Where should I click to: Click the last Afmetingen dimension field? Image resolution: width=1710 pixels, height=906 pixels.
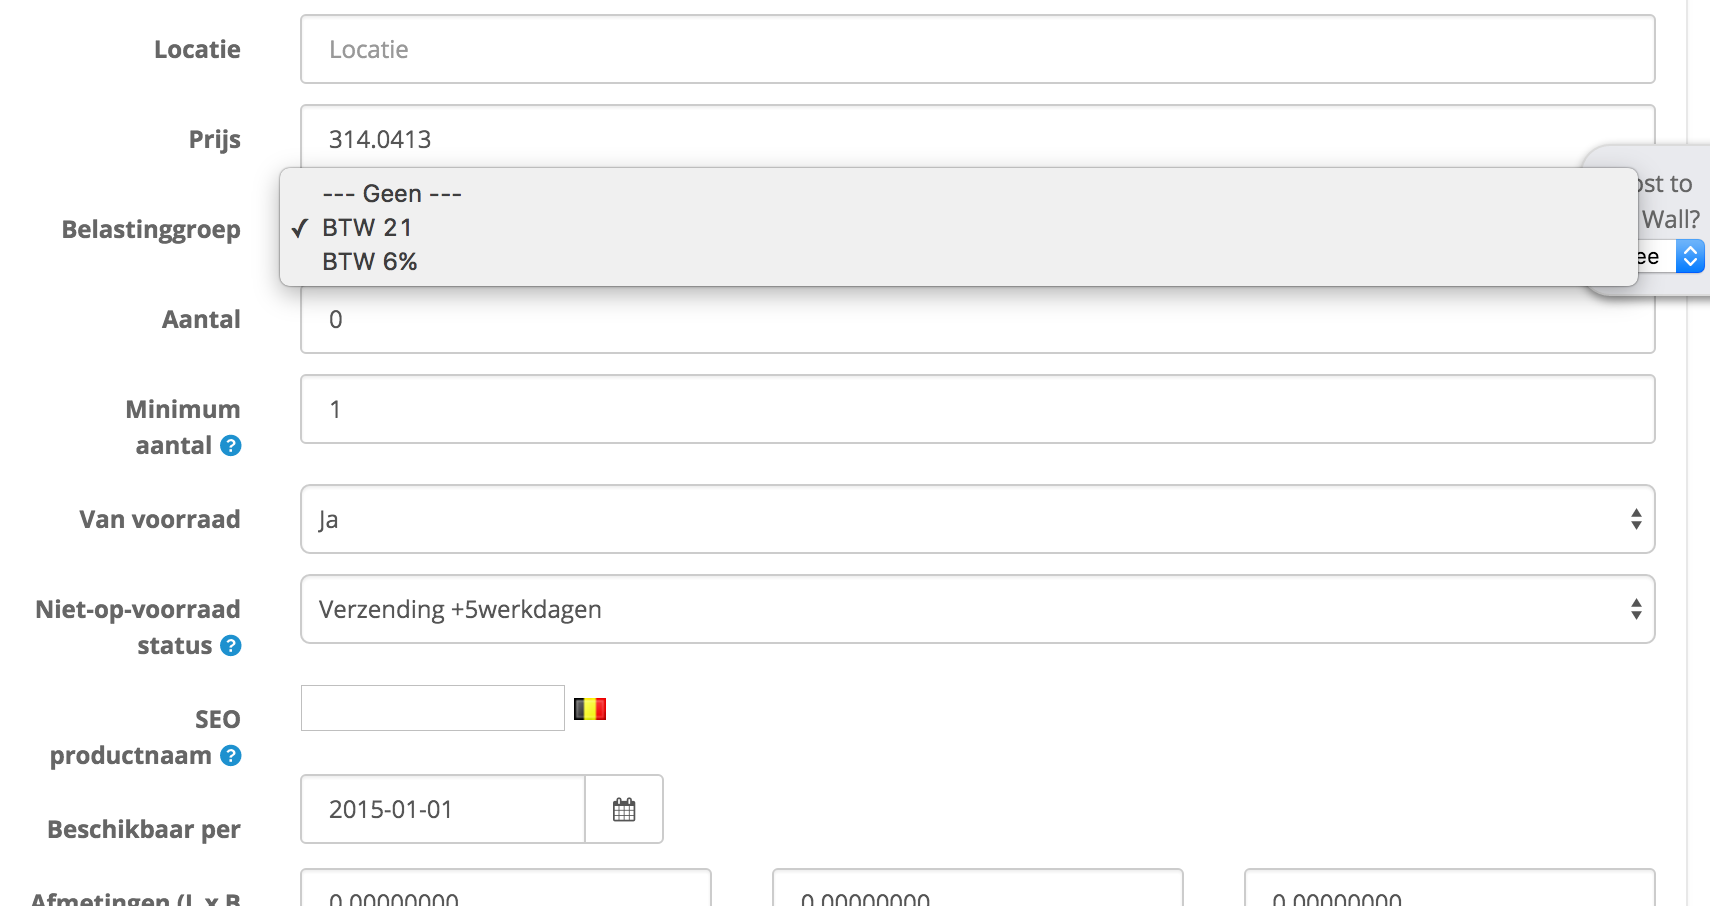[1449, 892]
